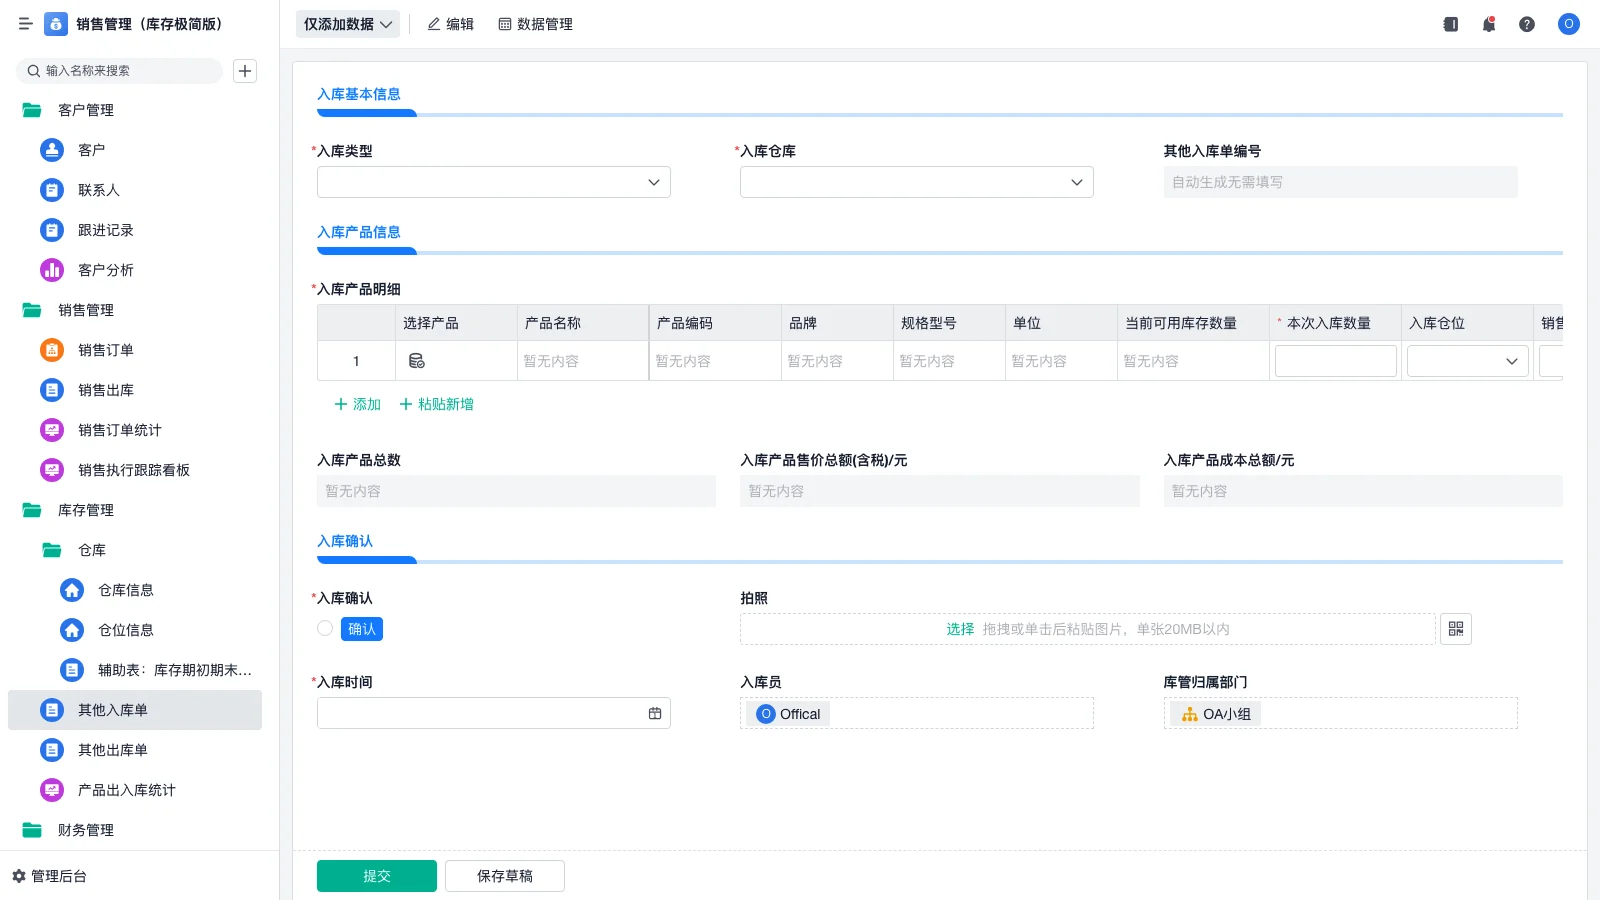1600x900 pixels.
Task: Click inside the 本次入库数量 quantity input field
Action: pos(1335,360)
